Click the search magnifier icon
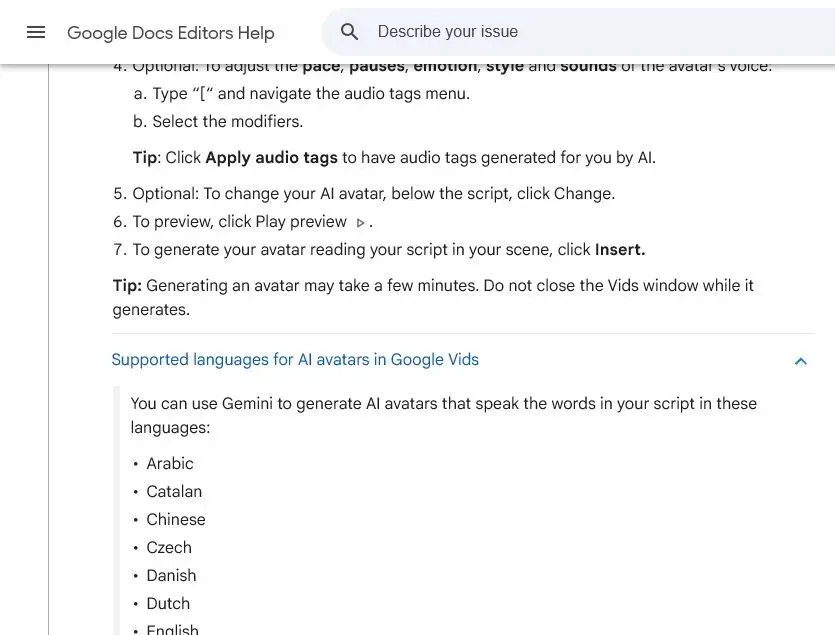This screenshot has height=635, width=835. click(349, 31)
